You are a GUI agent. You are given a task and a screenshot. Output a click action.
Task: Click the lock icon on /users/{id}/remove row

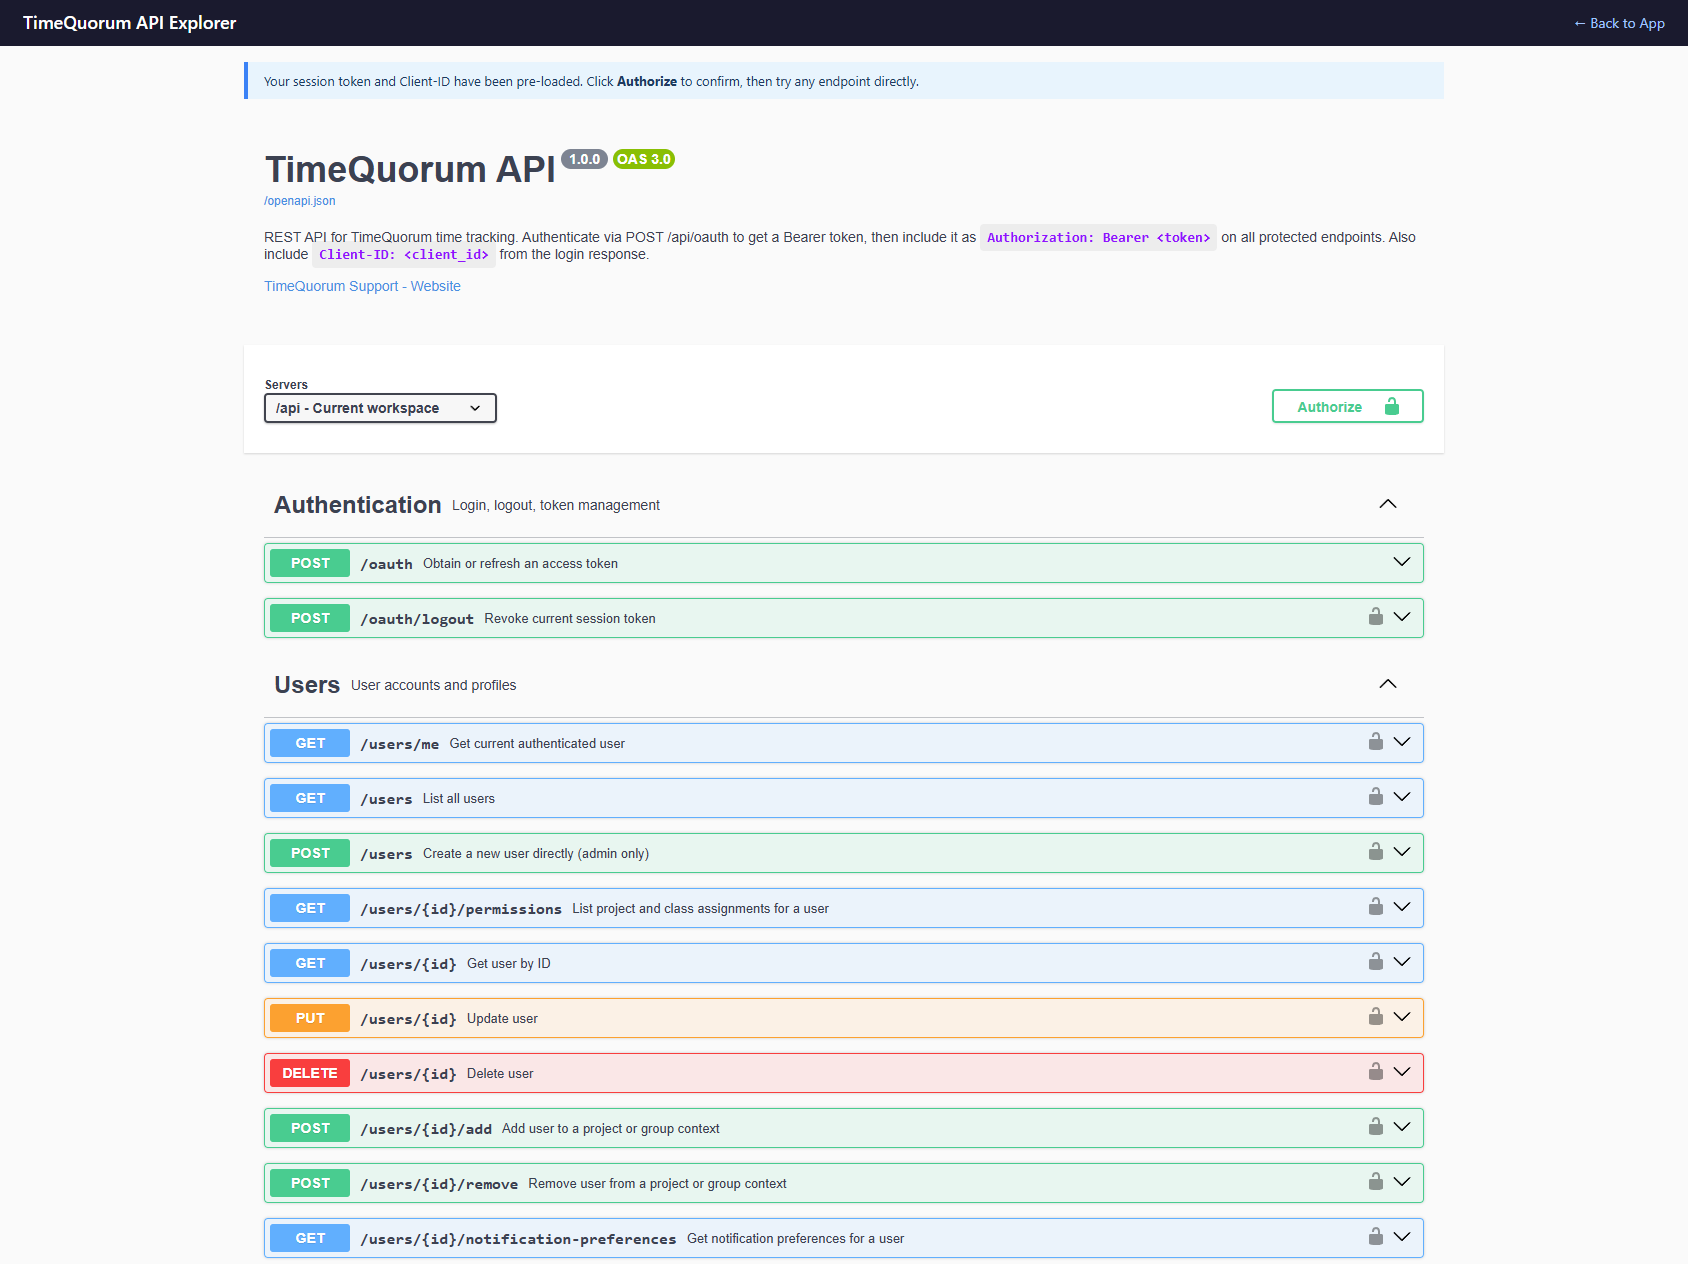(1376, 1182)
